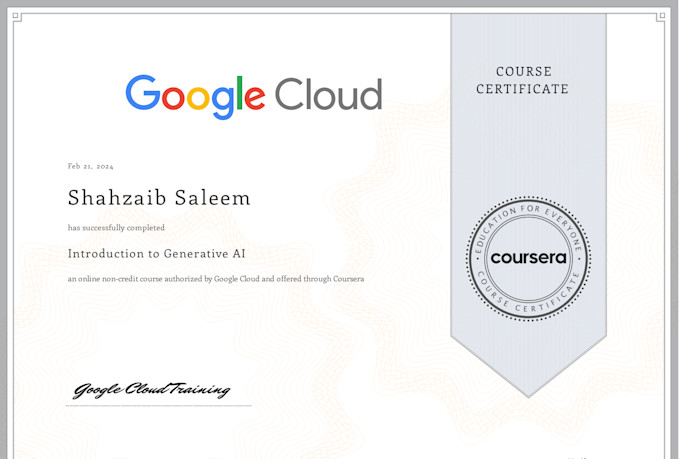Click the Coursera certificate seal

[528, 259]
